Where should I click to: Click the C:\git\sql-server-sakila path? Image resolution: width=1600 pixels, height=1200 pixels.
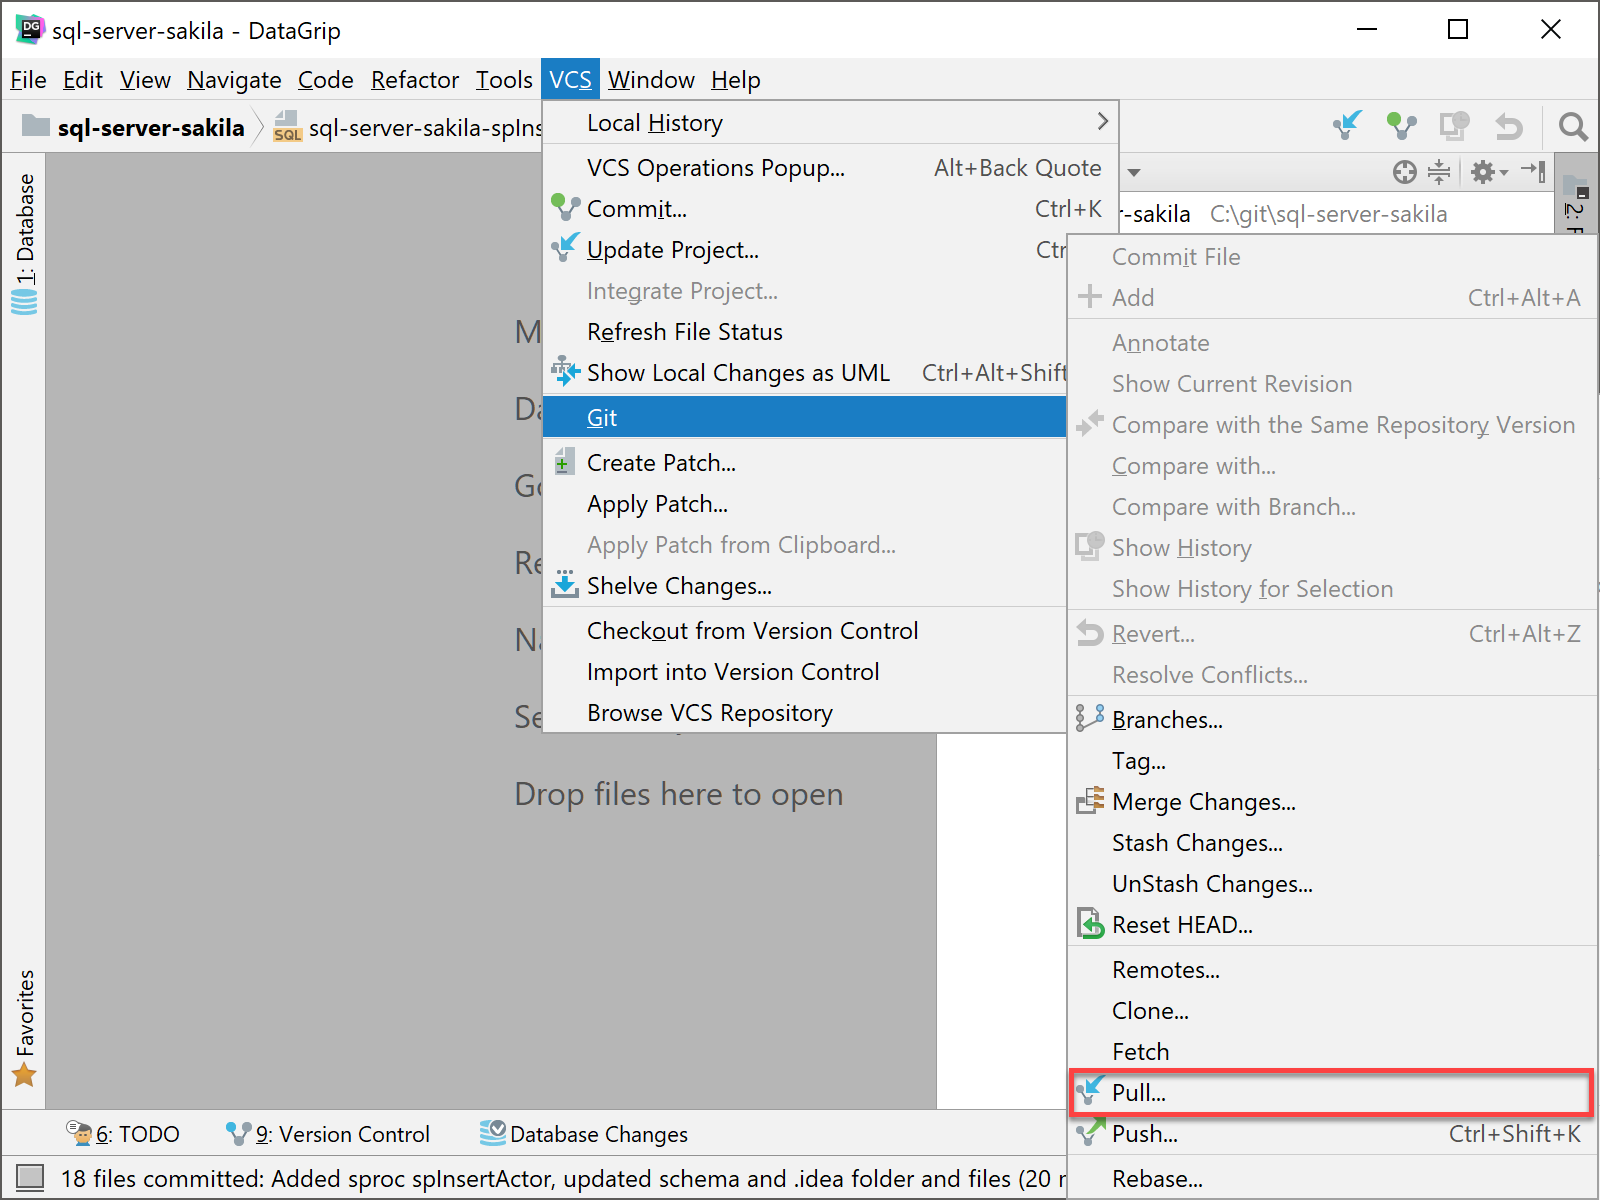tap(1328, 214)
